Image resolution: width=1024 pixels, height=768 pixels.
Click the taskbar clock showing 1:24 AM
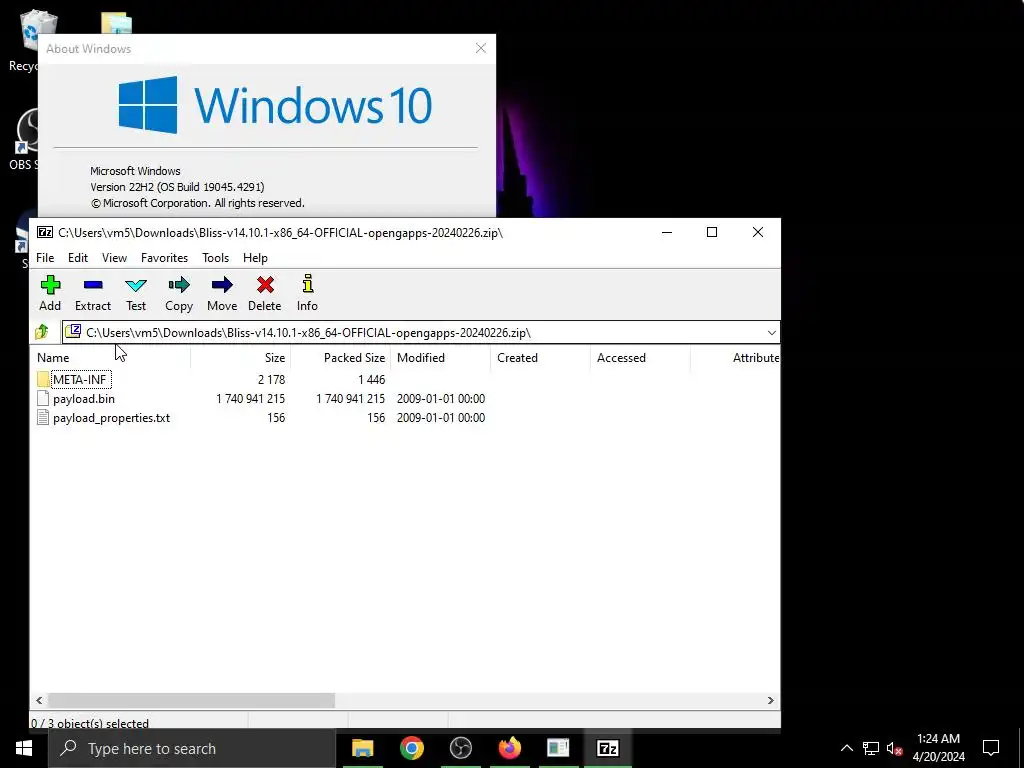[x=938, y=748]
